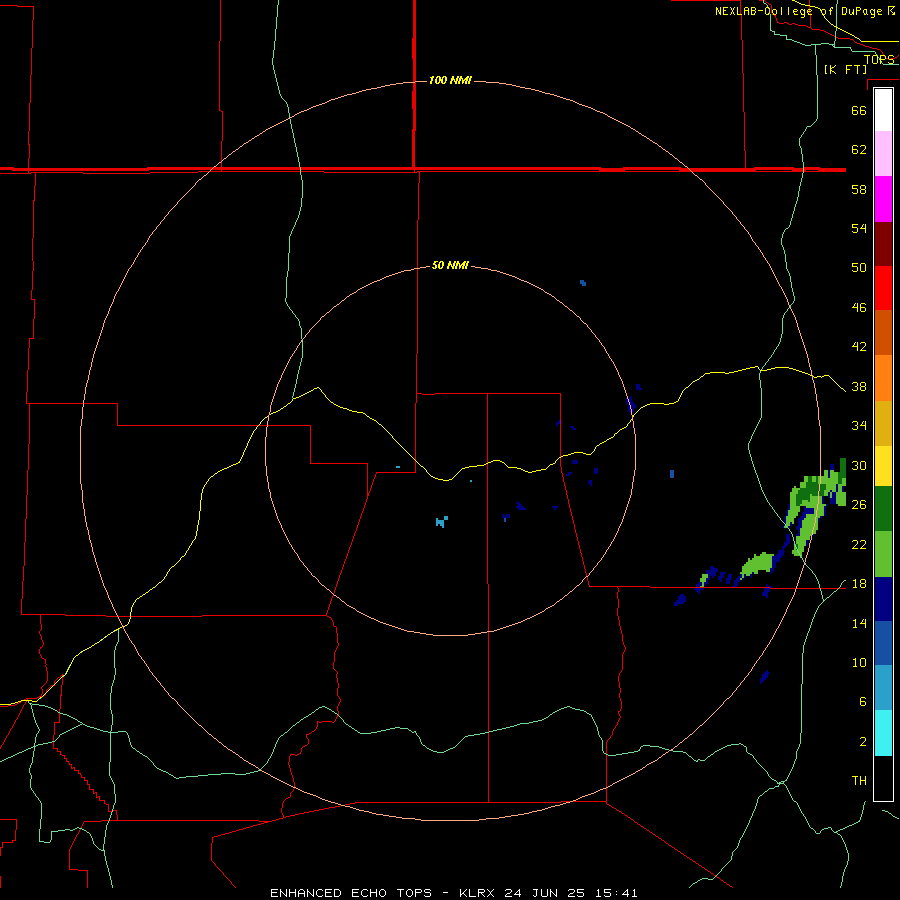The width and height of the screenshot is (900, 900).
Task: Click the legend value '18'
Action: 859,584
